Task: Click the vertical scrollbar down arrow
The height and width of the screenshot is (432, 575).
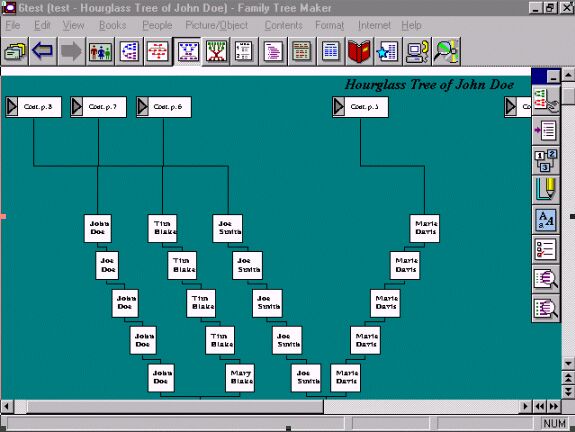Action: pyautogui.click(x=568, y=363)
